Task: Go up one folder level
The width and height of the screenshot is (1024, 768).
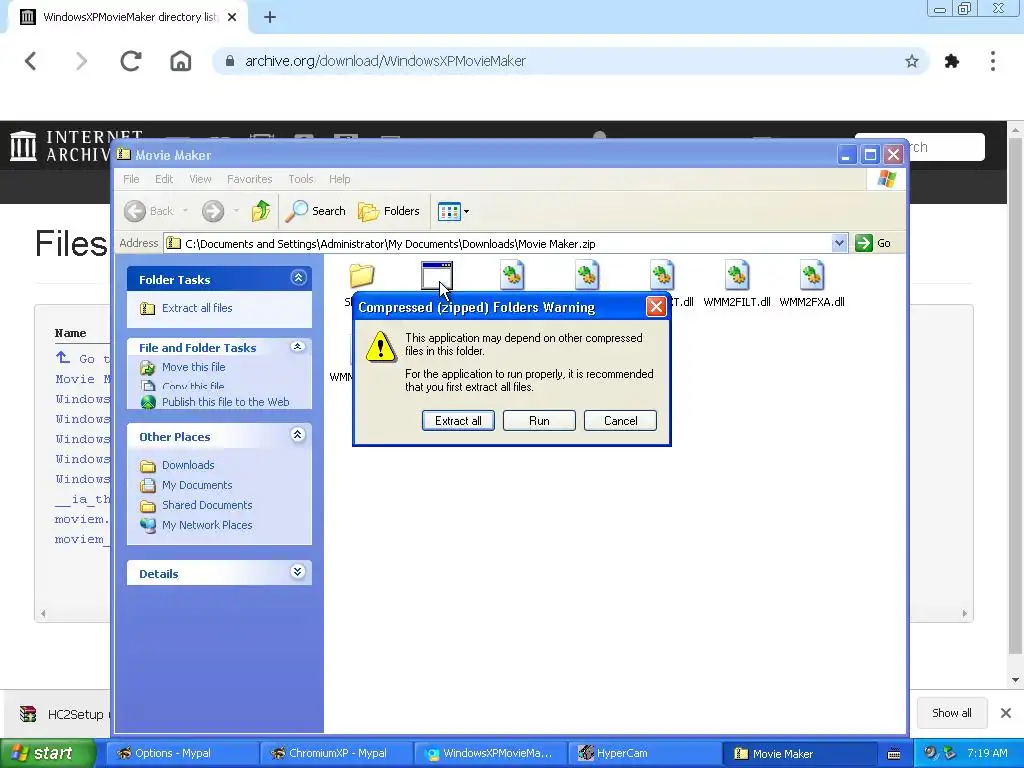Action: pos(261,211)
